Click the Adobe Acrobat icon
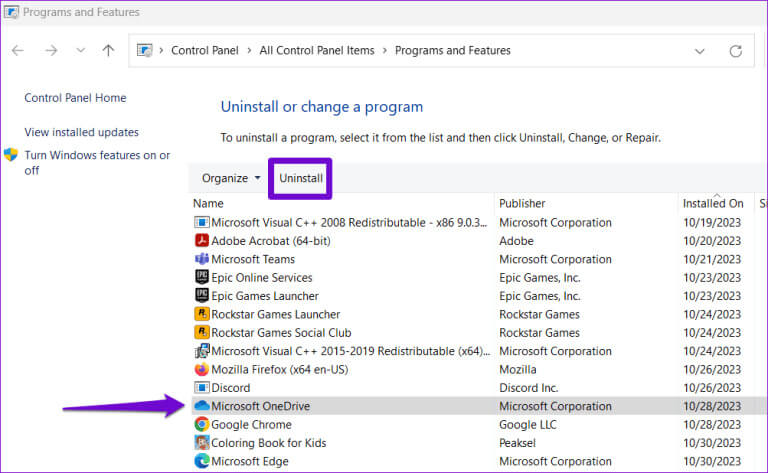The image size is (768, 473). (x=201, y=240)
